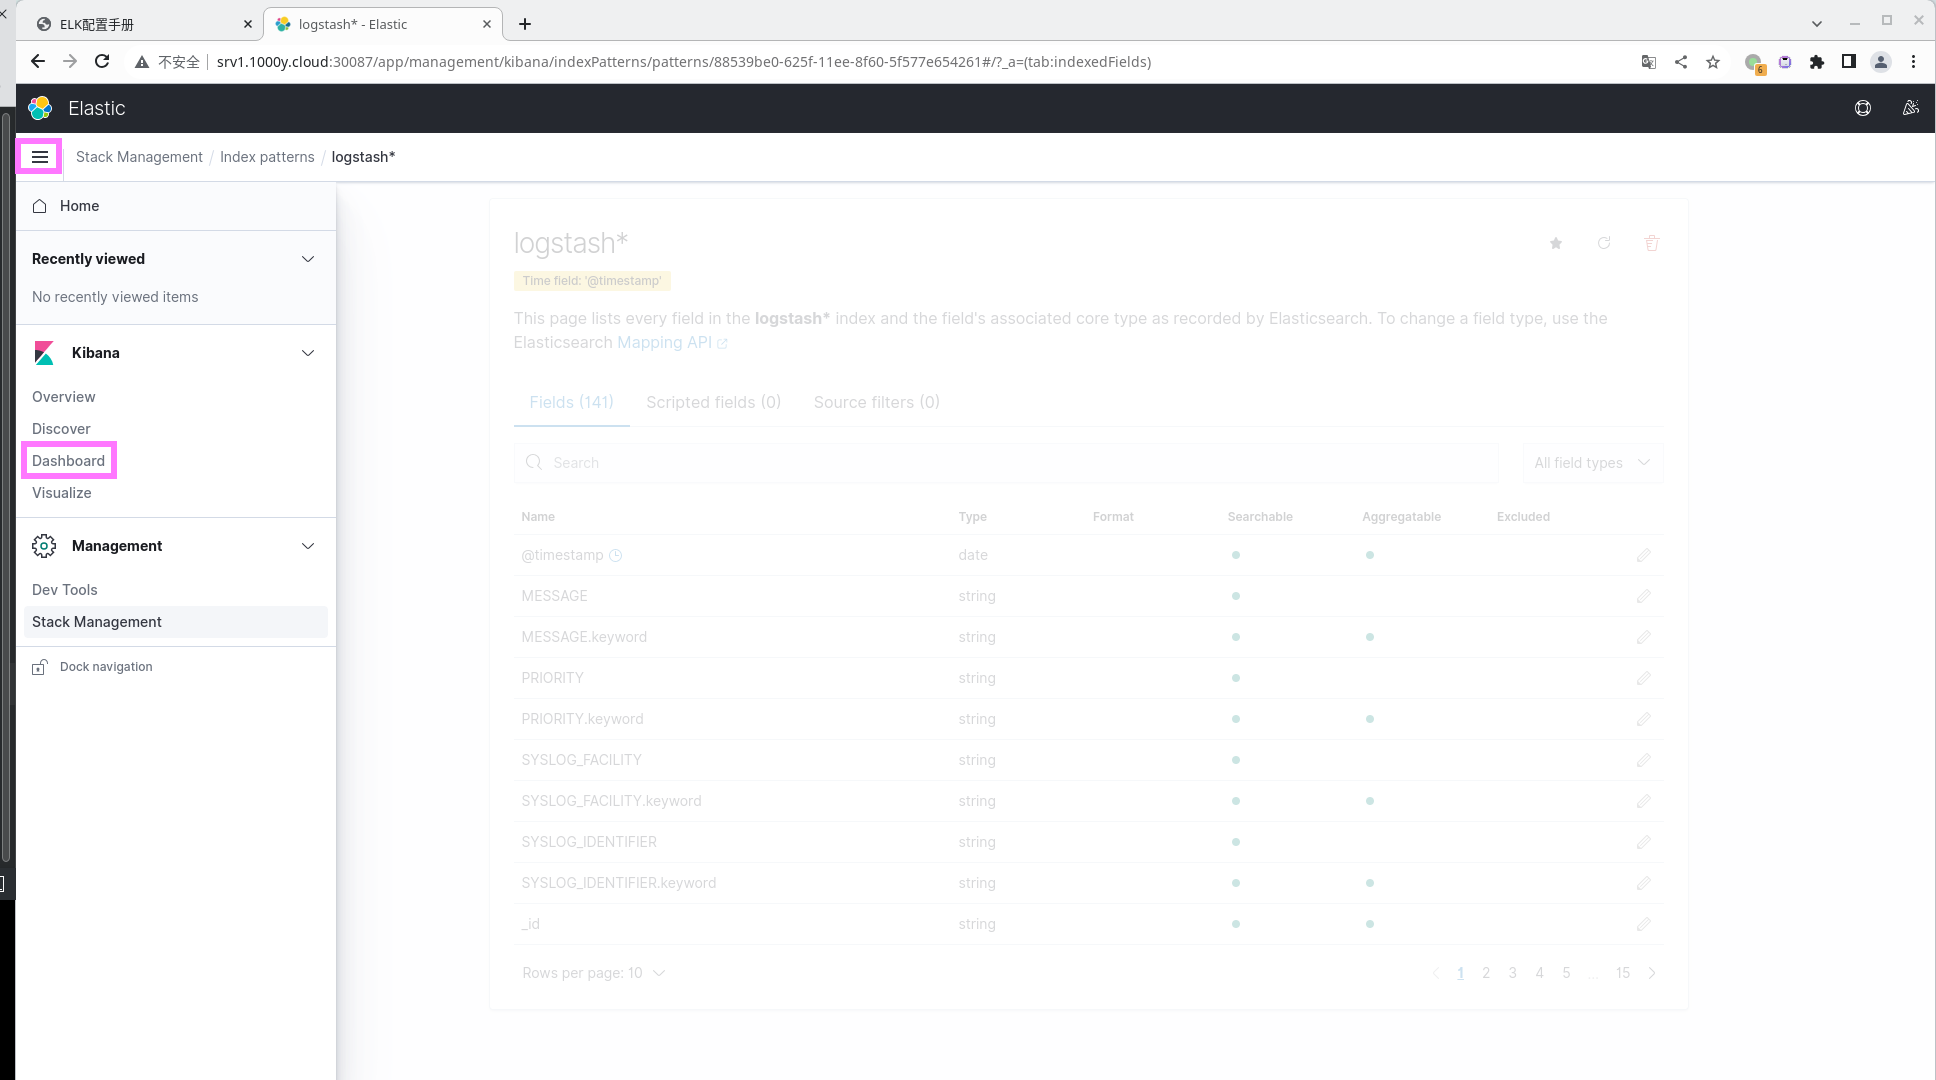Collapse the Kibana section
This screenshot has height=1080, width=1936.
pyautogui.click(x=308, y=353)
